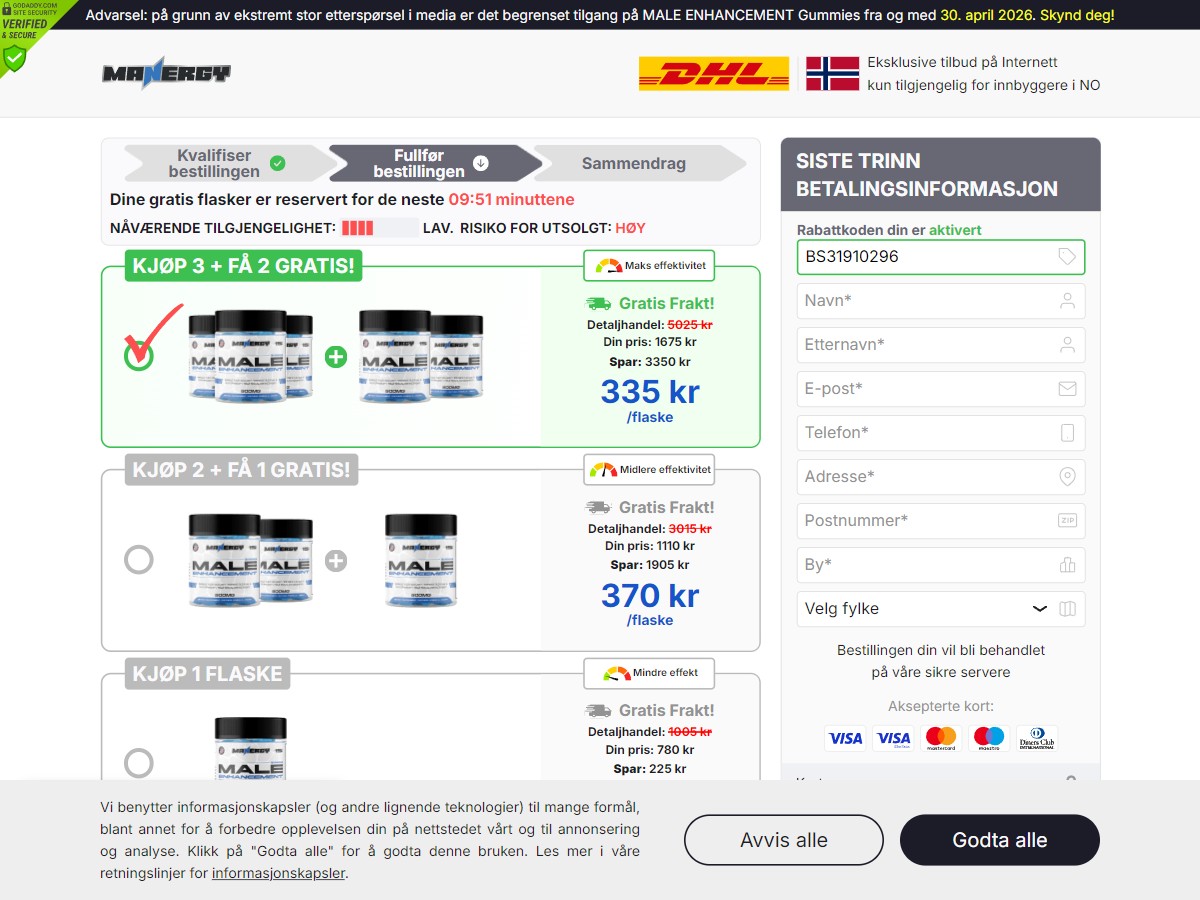Click the KJØP 1 FLASKE banner
This screenshot has width=1200, height=900.
[x=207, y=674]
